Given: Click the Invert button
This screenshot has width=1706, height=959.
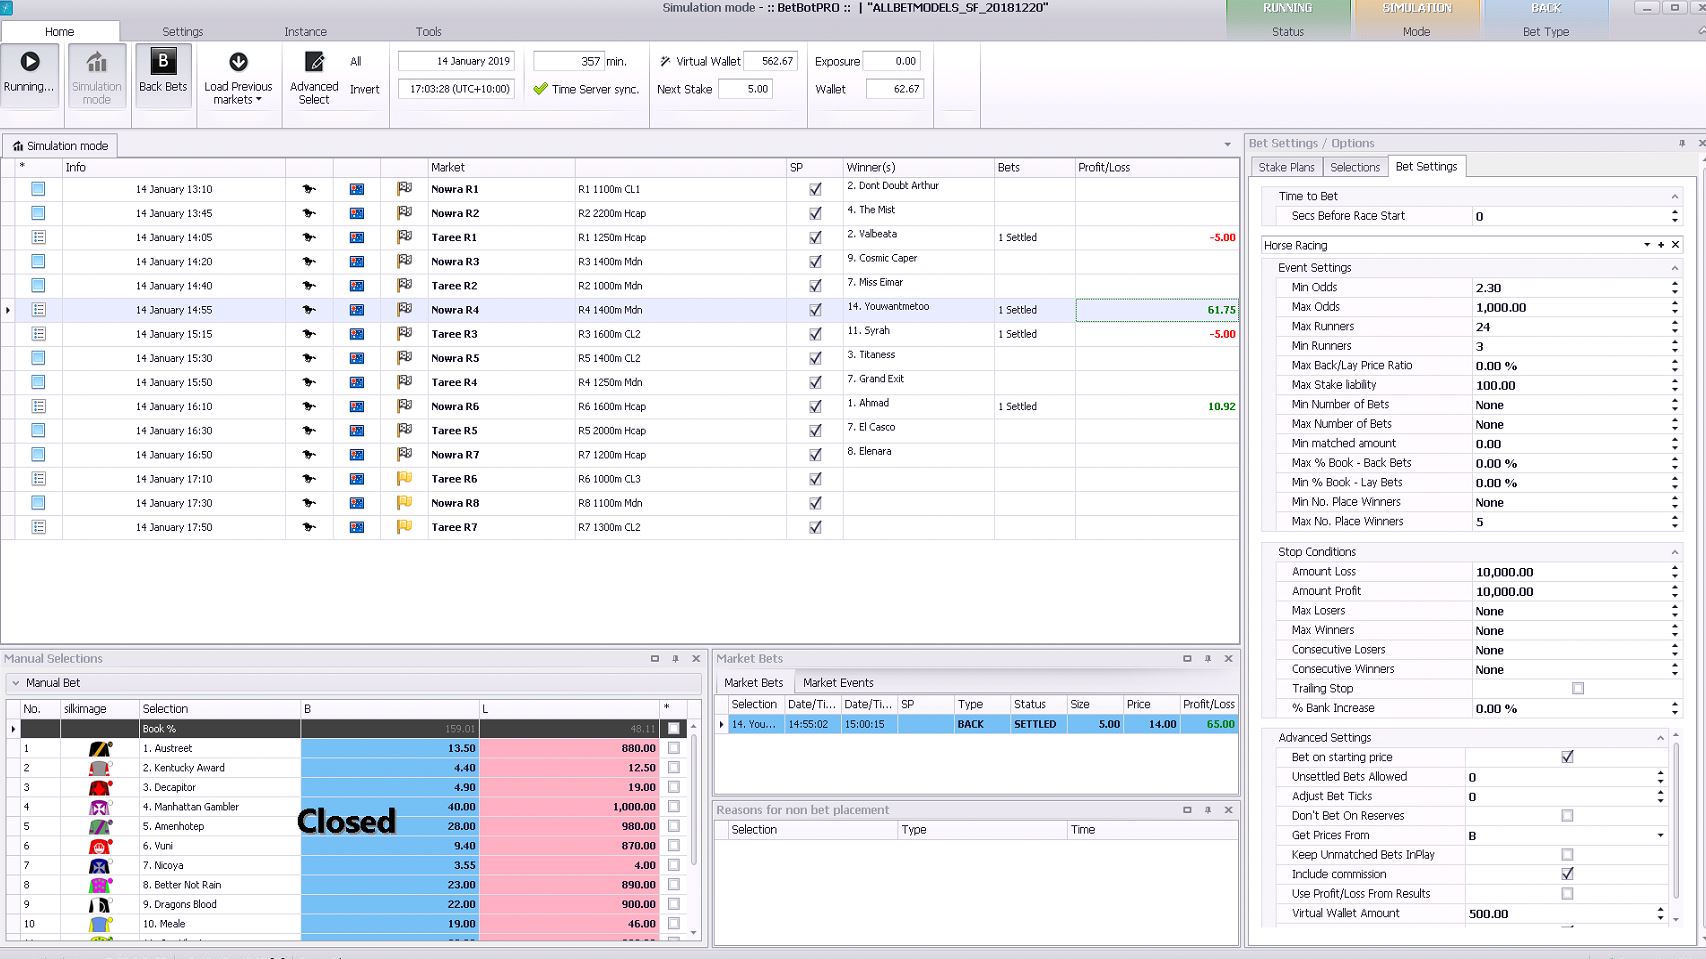Looking at the screenshot, I should tap(364, 89).
